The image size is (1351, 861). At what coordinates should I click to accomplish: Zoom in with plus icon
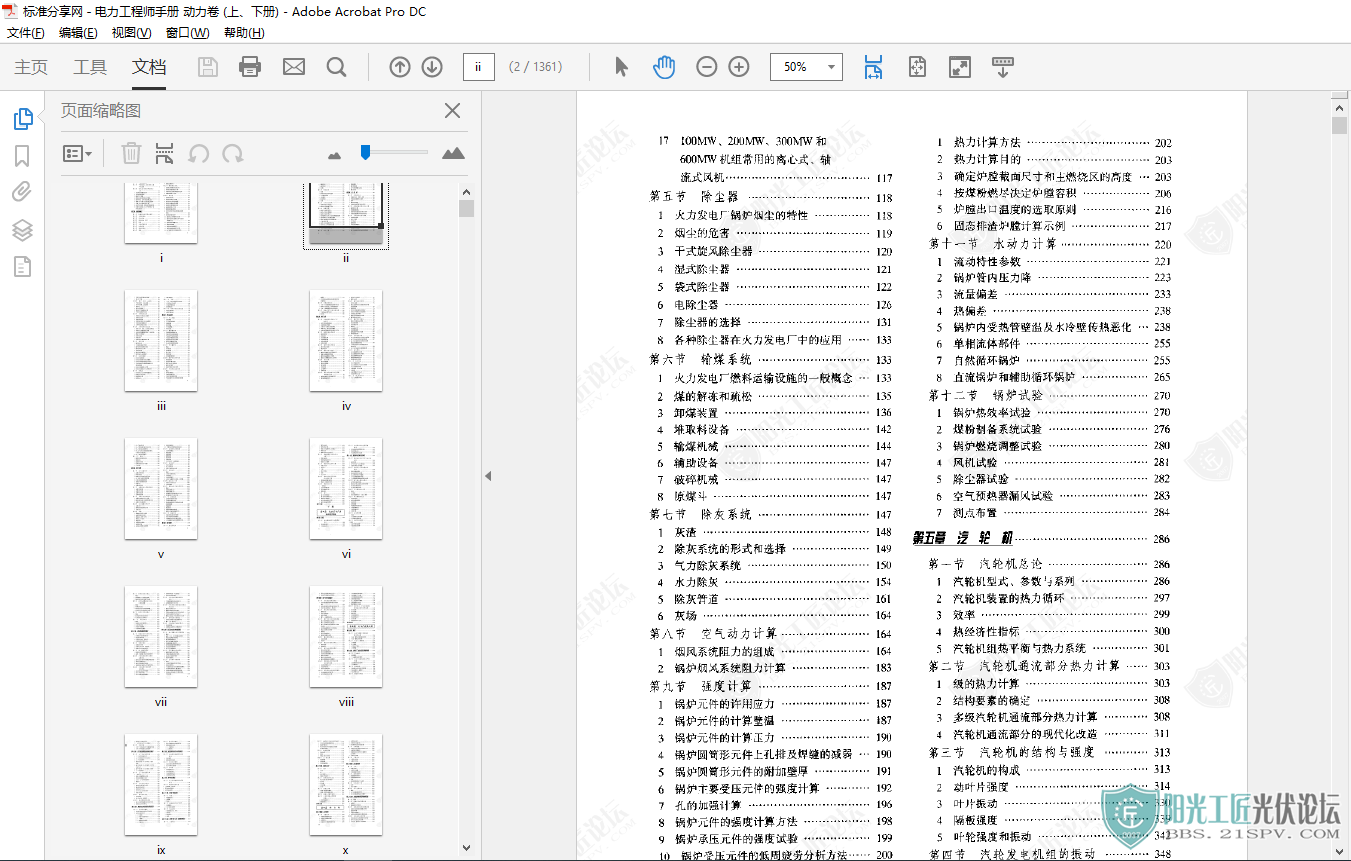(739, 67)
